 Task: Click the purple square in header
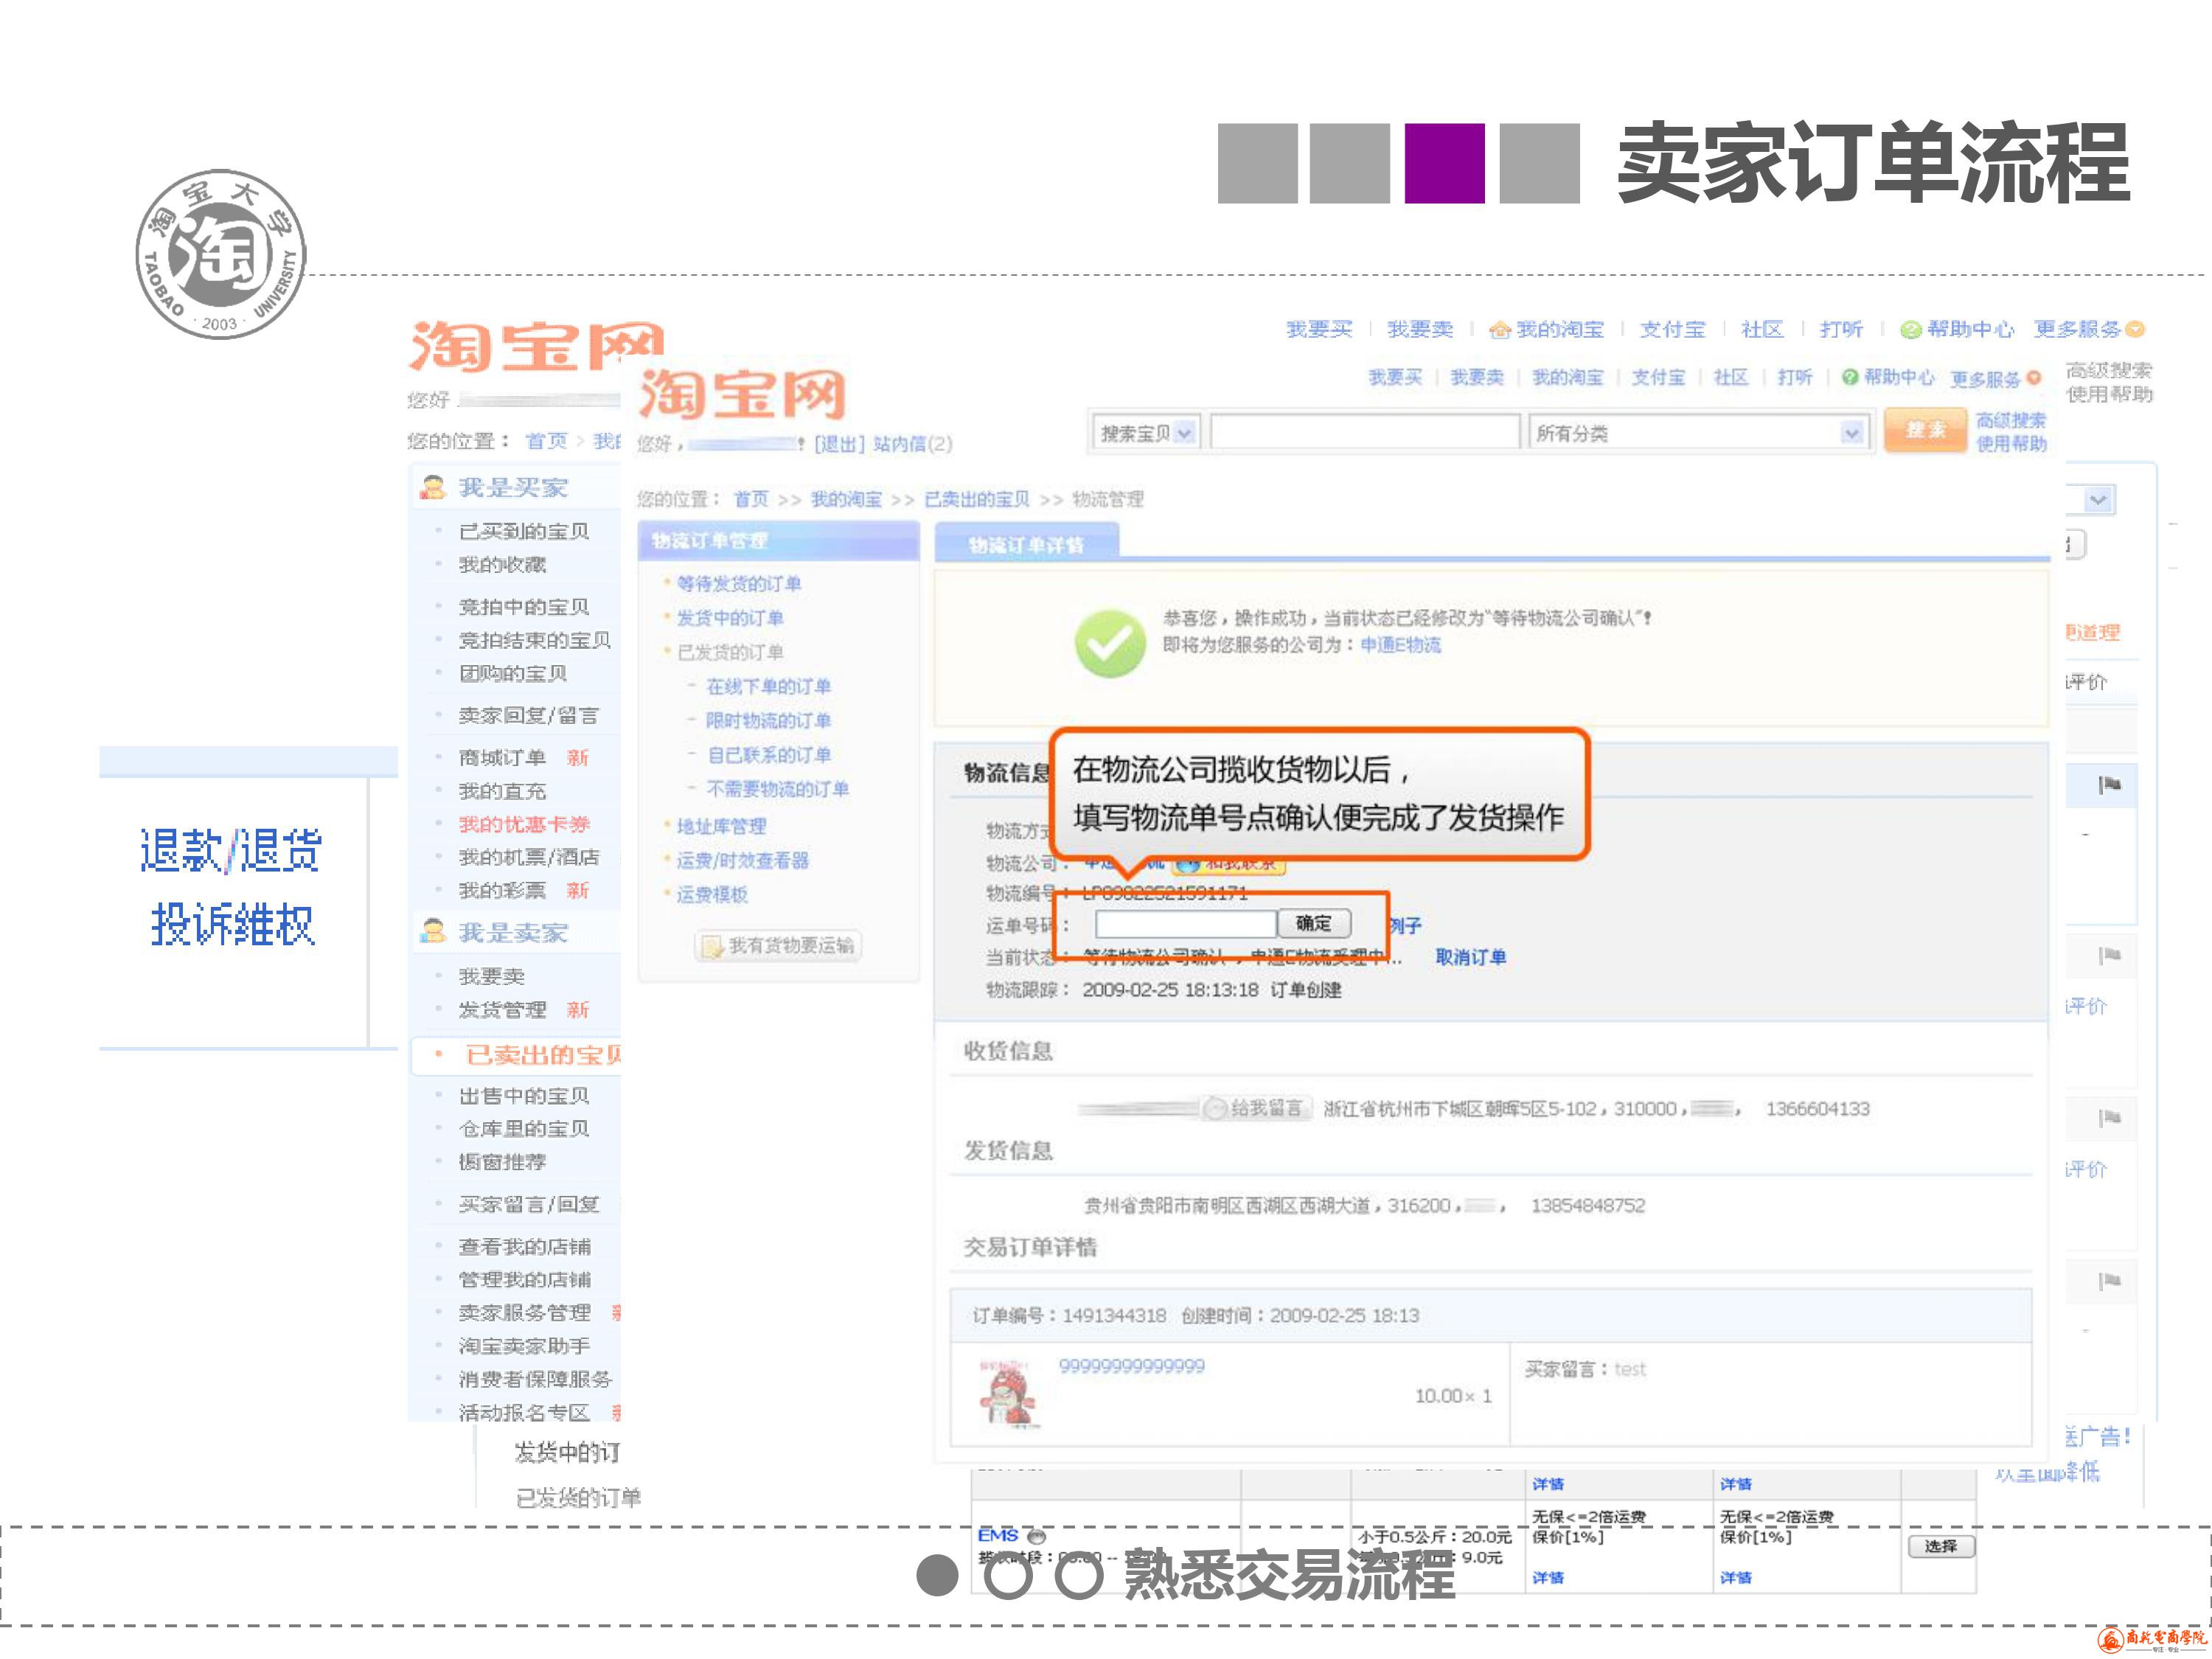tap(1444, 163)
